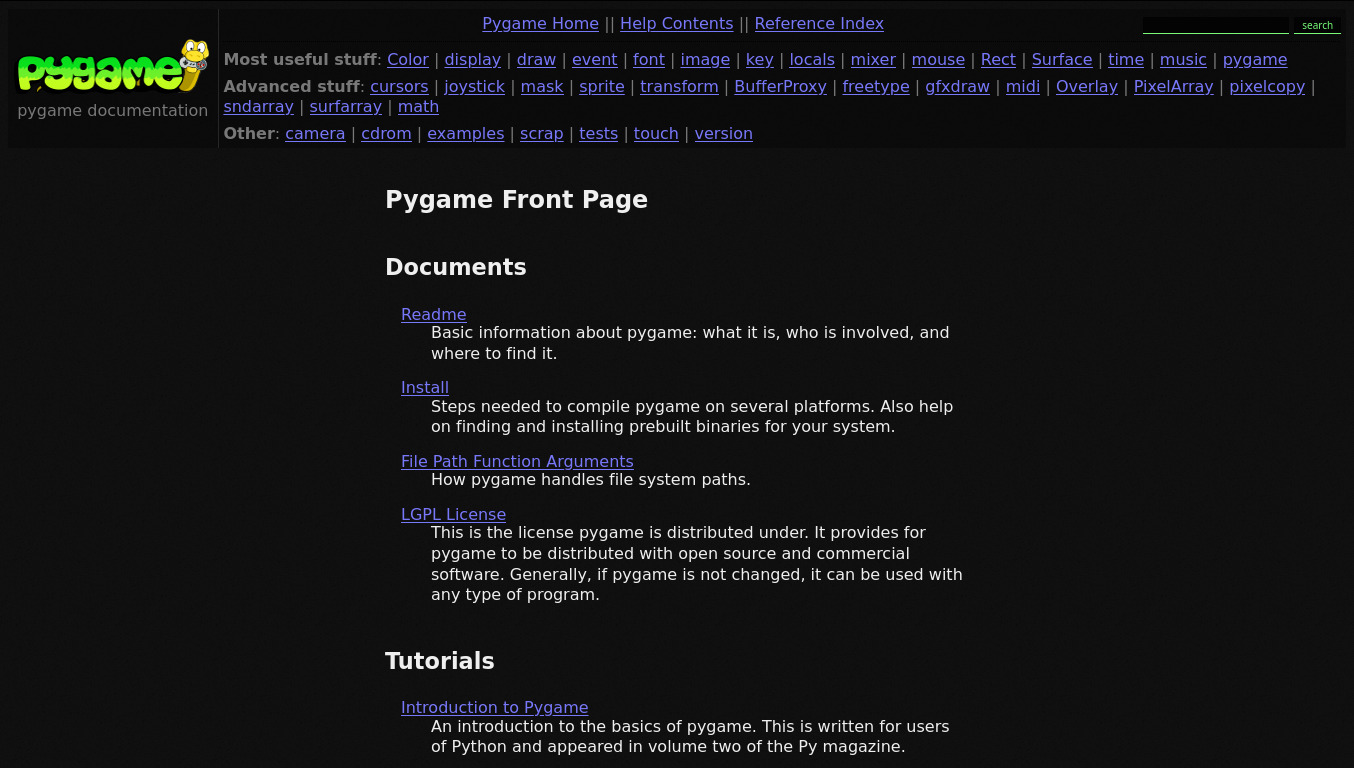Open the mask module link
Viewport: 1354px width, 768px height.
[x=542, y=87]
